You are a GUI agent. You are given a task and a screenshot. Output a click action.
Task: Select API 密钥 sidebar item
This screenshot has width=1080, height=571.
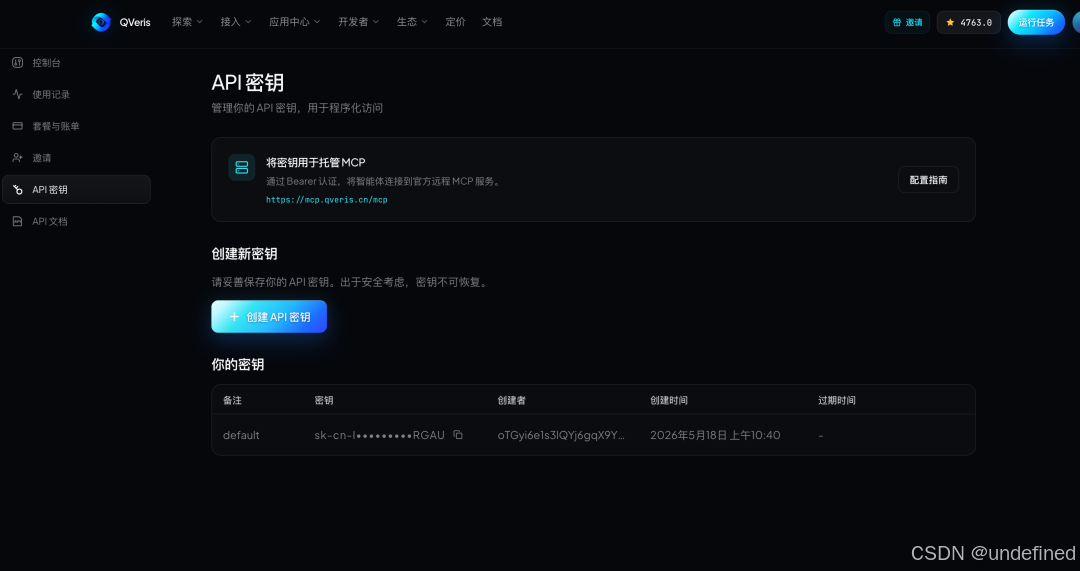coord(76,189)
